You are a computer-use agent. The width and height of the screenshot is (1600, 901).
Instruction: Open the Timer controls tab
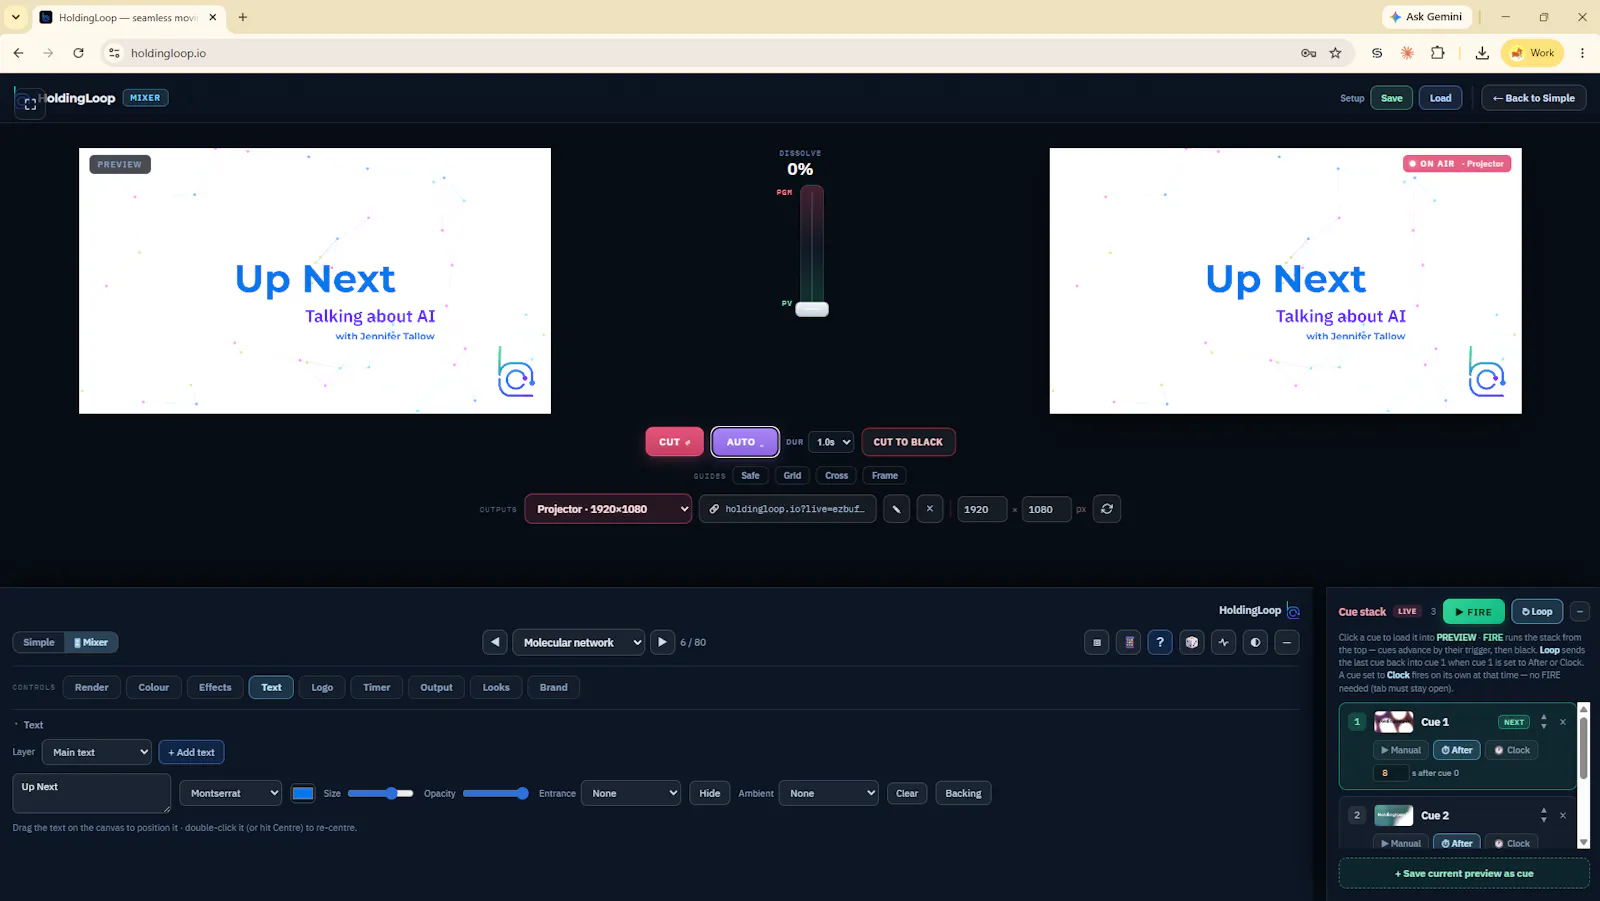[x=377, y=687]
